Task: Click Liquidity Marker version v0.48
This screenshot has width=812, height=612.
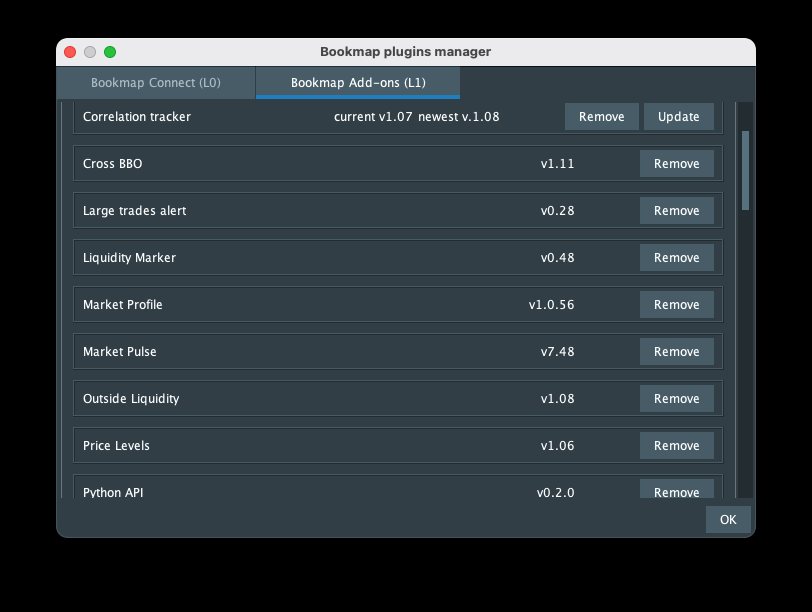Action: [557, 257]
